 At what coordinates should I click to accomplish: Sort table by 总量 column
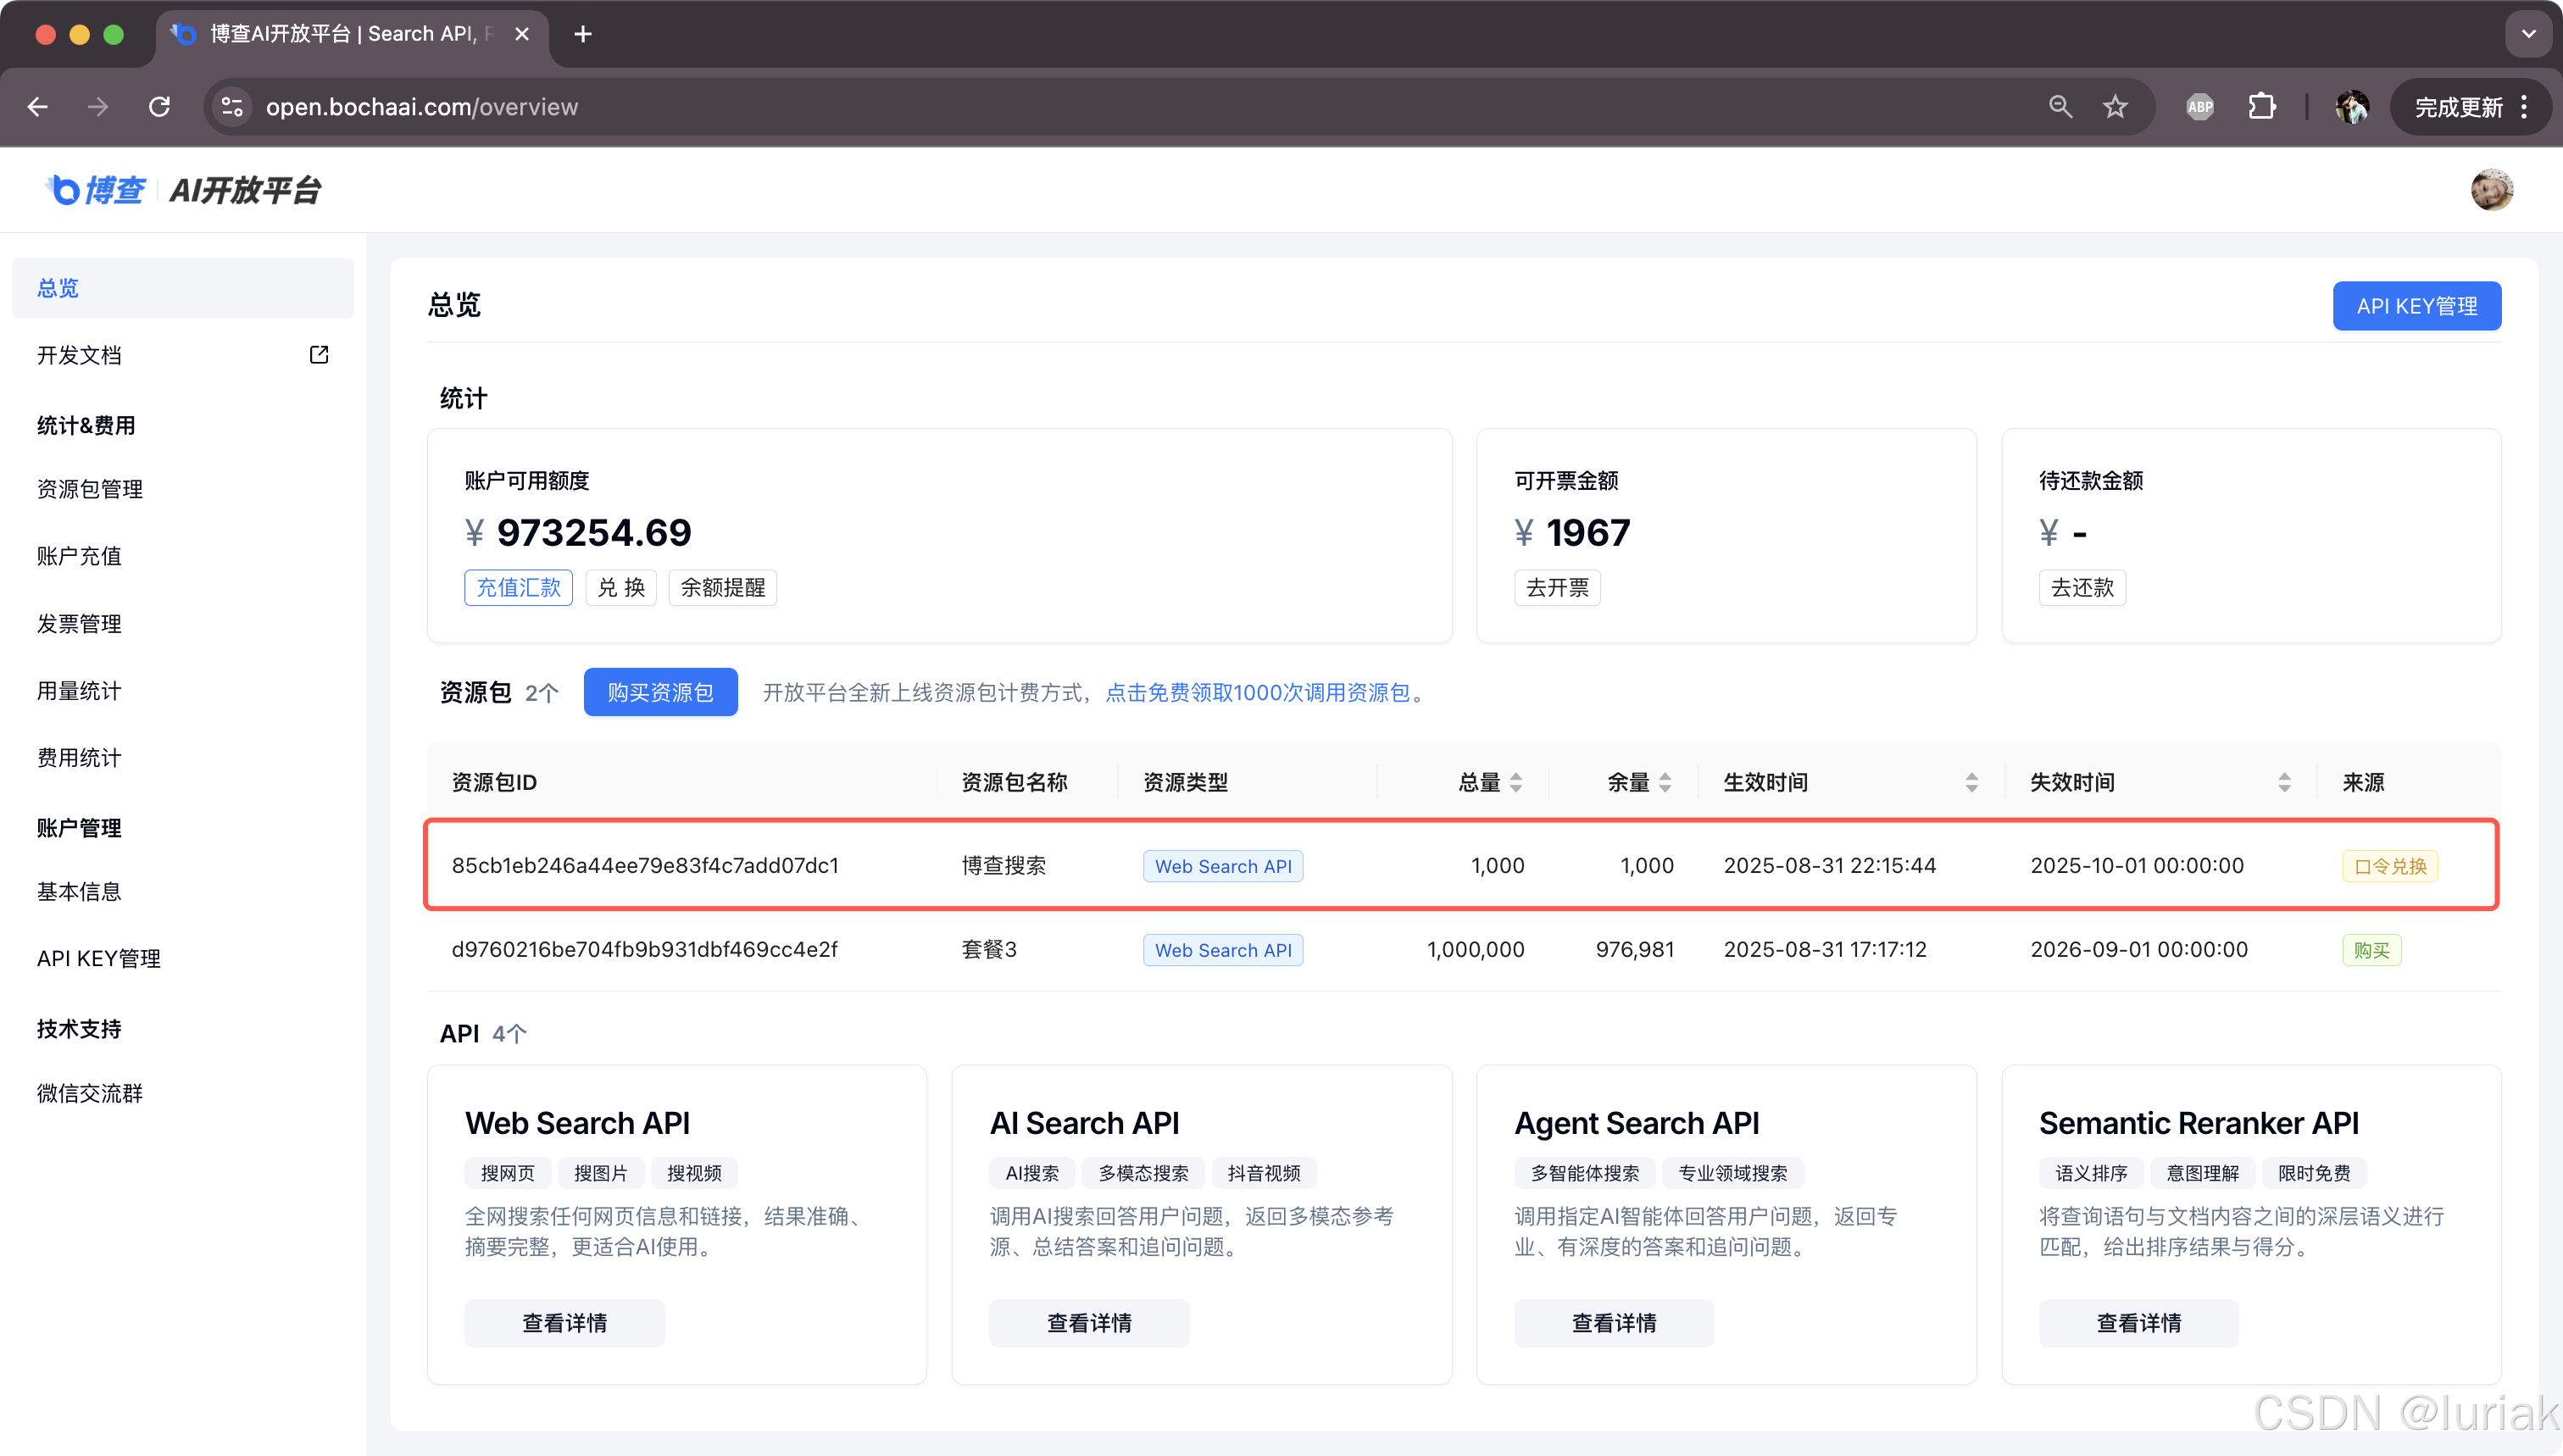[1516, 783]
